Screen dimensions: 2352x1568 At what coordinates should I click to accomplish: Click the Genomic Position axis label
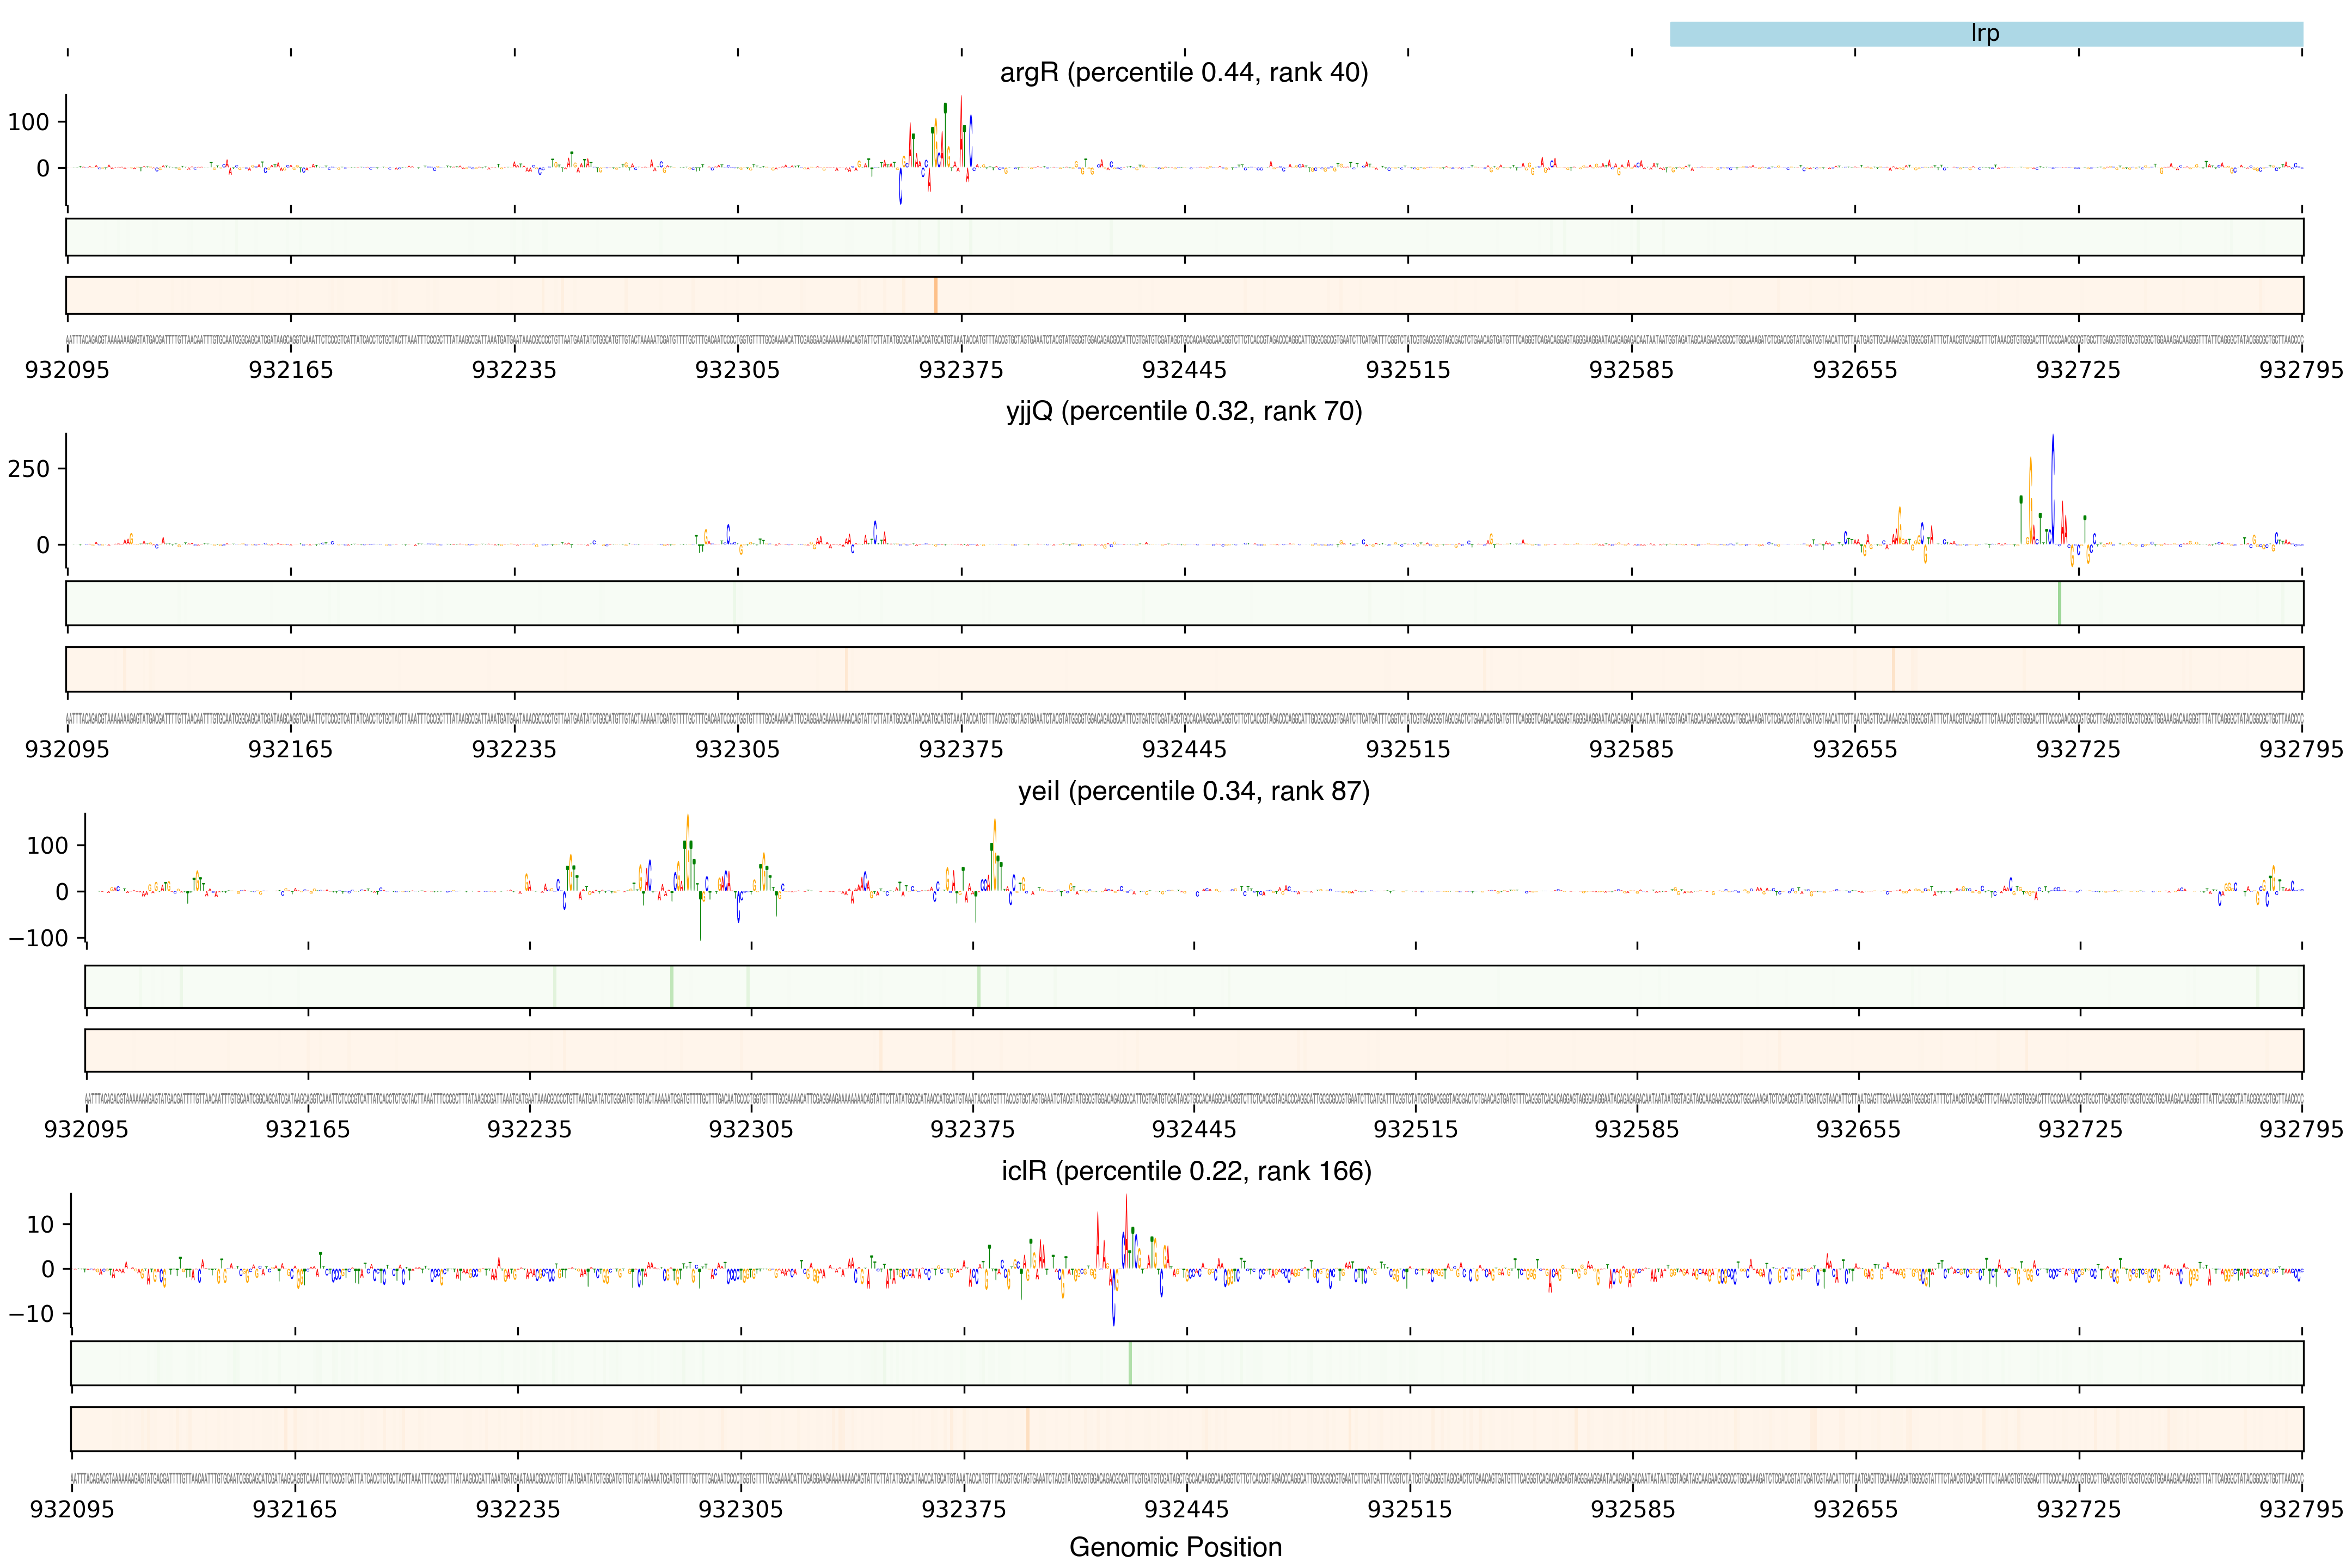click(1175, 1547)
